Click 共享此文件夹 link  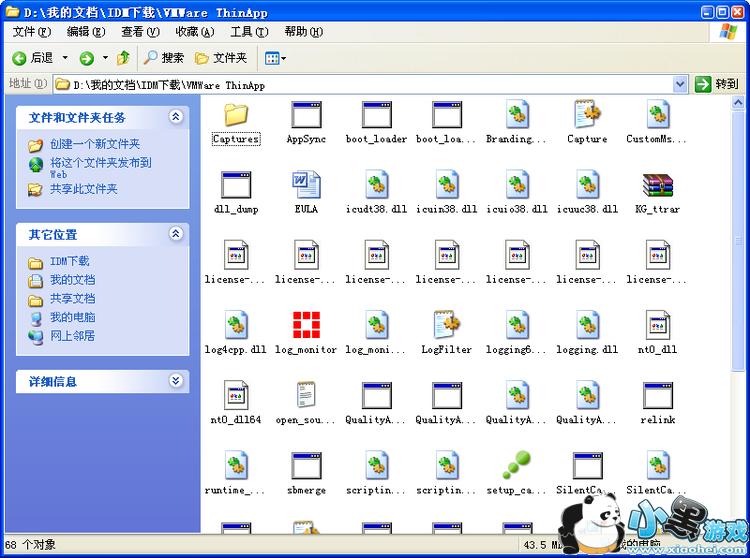click(84, 189)
